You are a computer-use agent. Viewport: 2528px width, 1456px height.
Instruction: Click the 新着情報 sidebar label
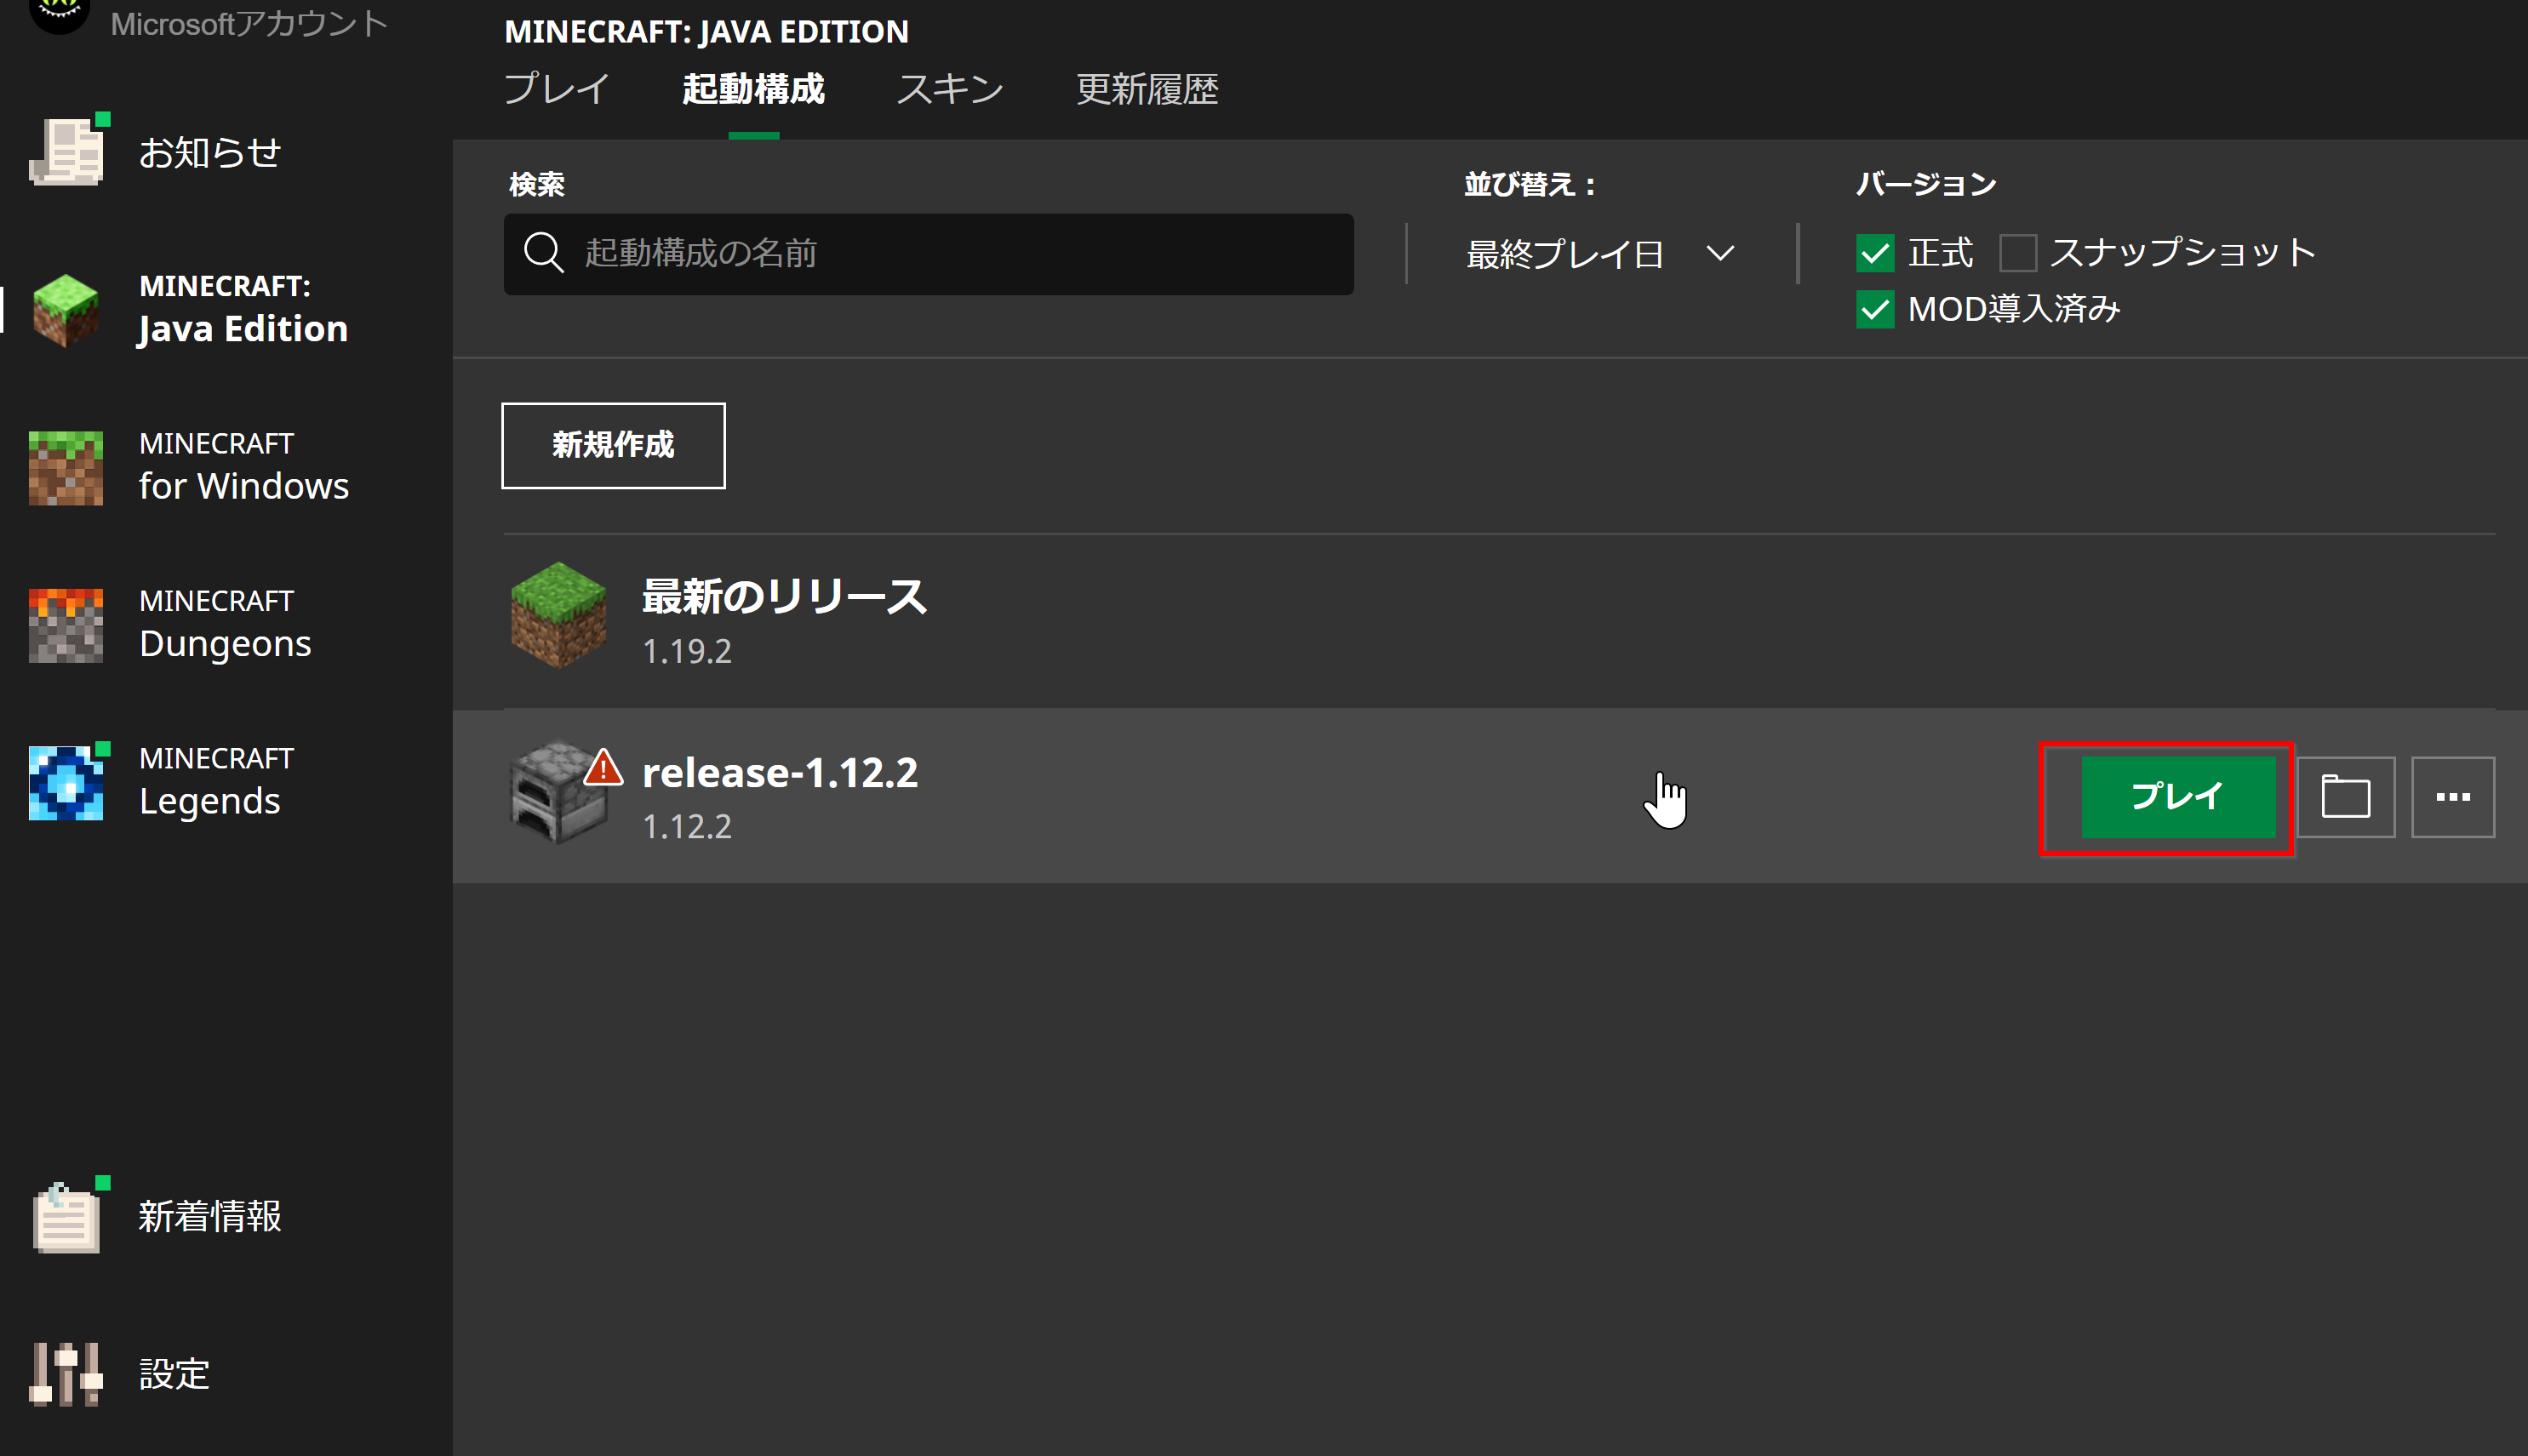point(210,1216)
